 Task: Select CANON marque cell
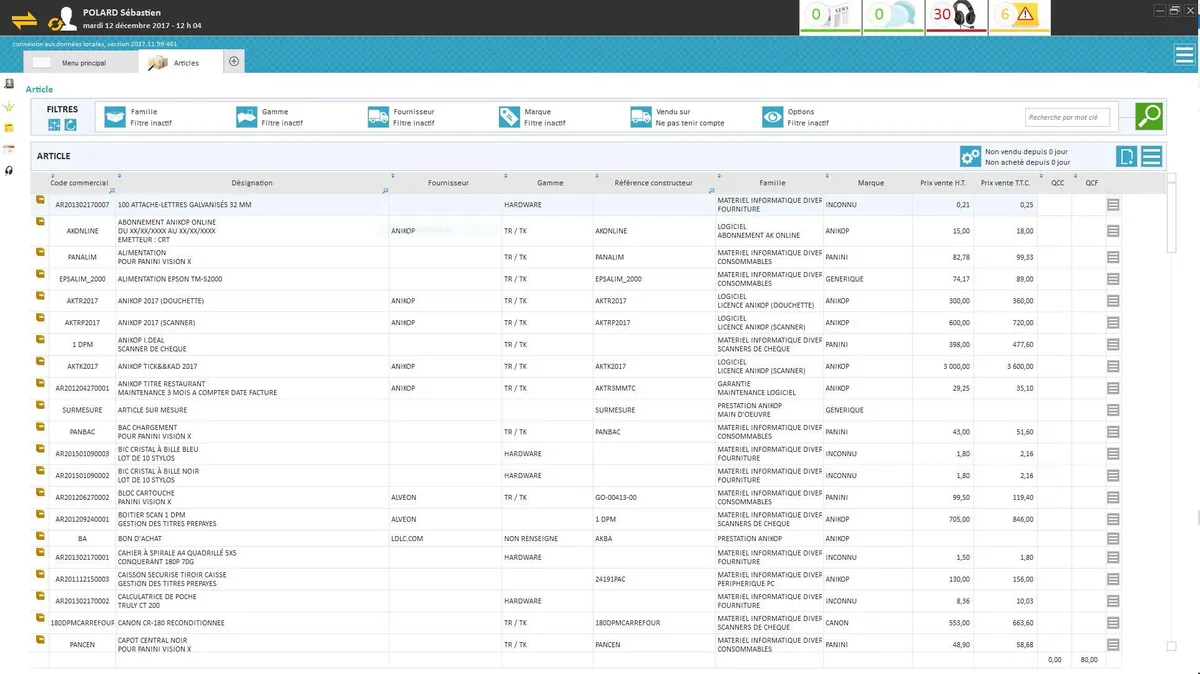tap(866, 622)
